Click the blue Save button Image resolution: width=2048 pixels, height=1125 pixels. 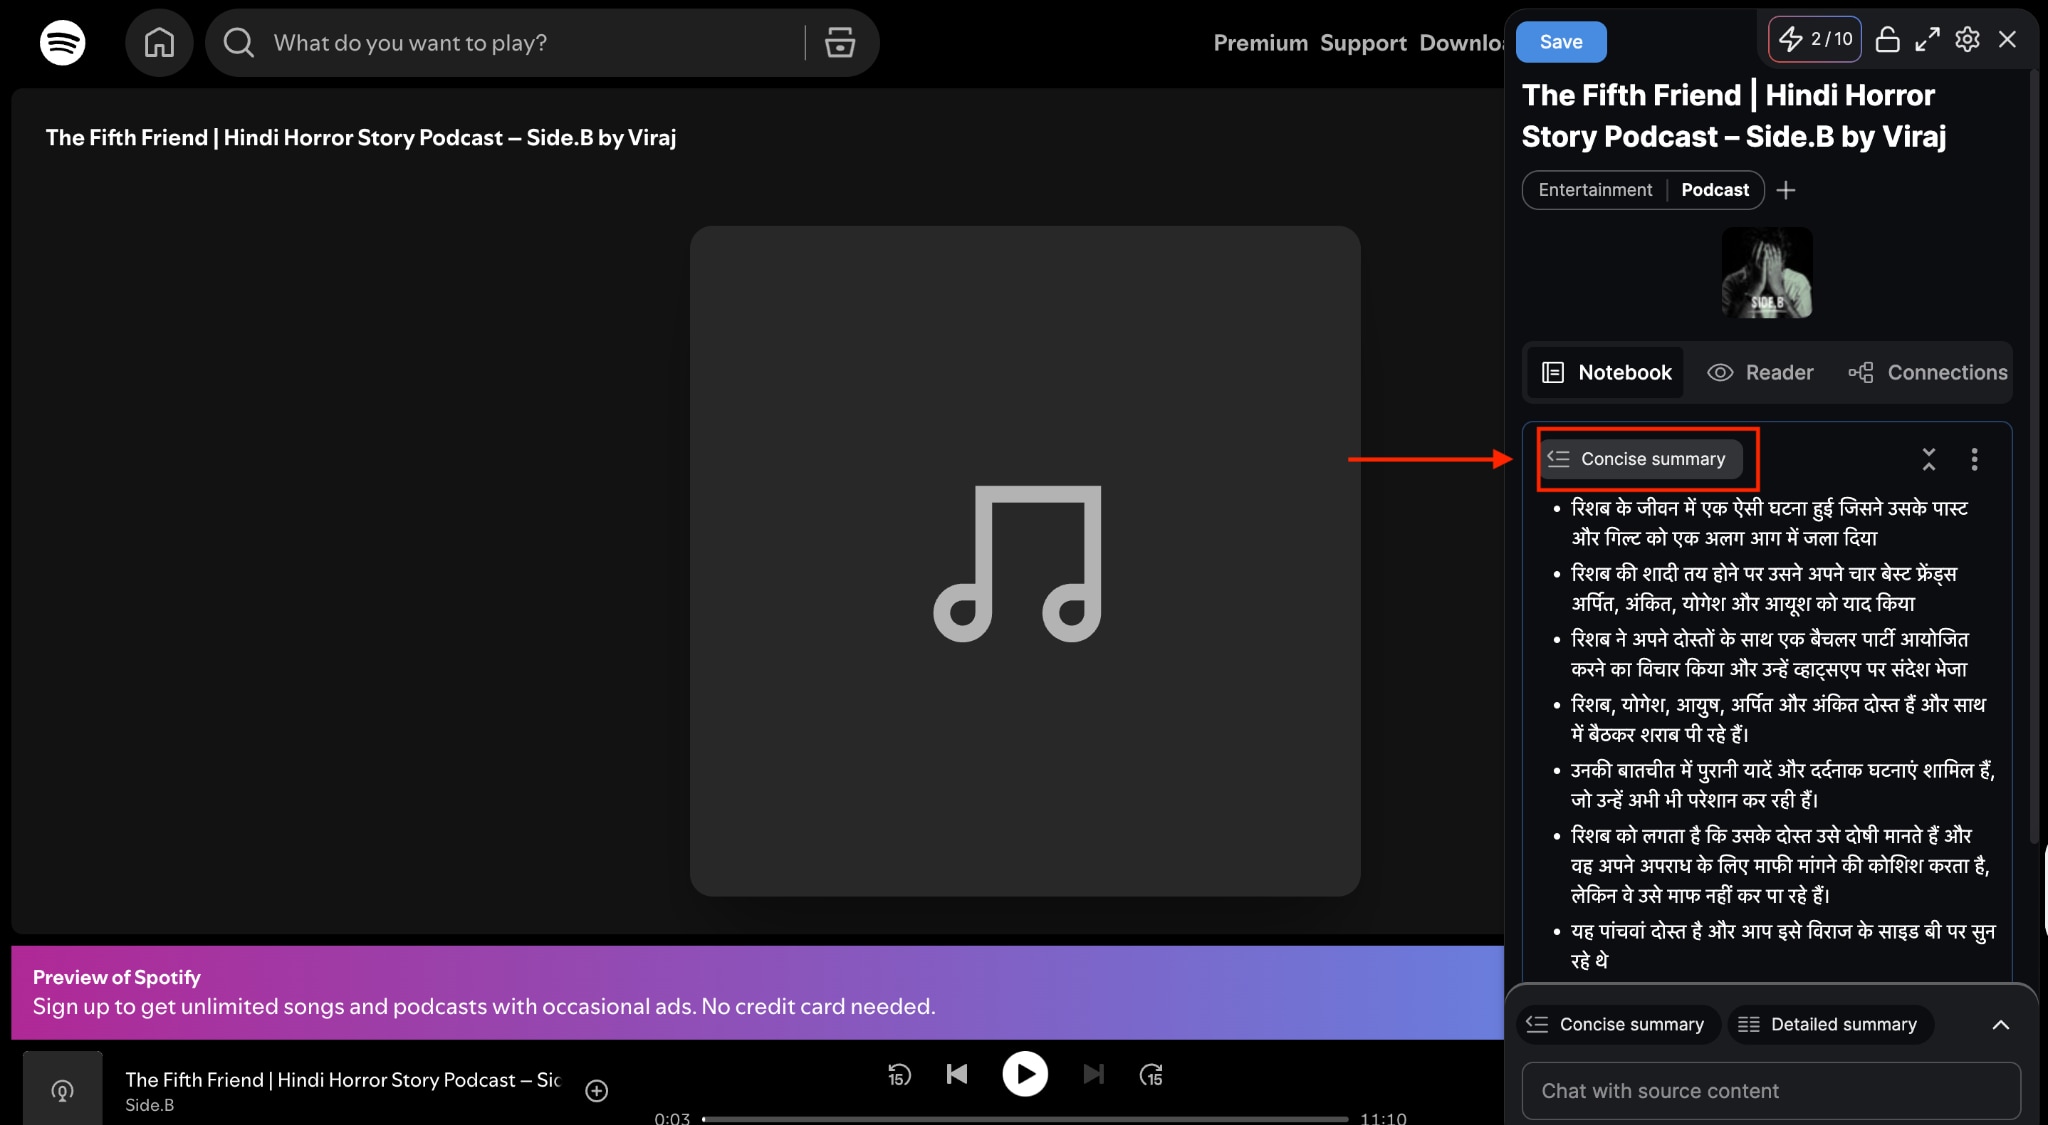(1561, 42)
